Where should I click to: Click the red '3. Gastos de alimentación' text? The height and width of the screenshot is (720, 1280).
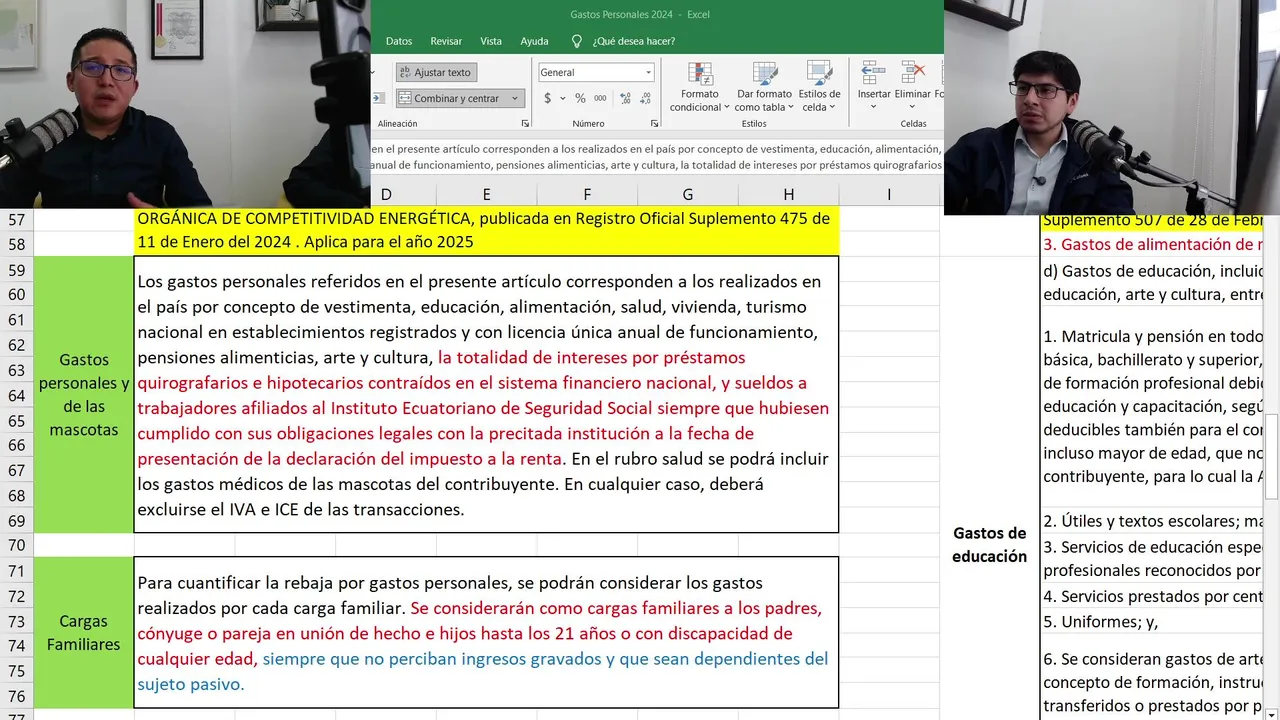1152,244
